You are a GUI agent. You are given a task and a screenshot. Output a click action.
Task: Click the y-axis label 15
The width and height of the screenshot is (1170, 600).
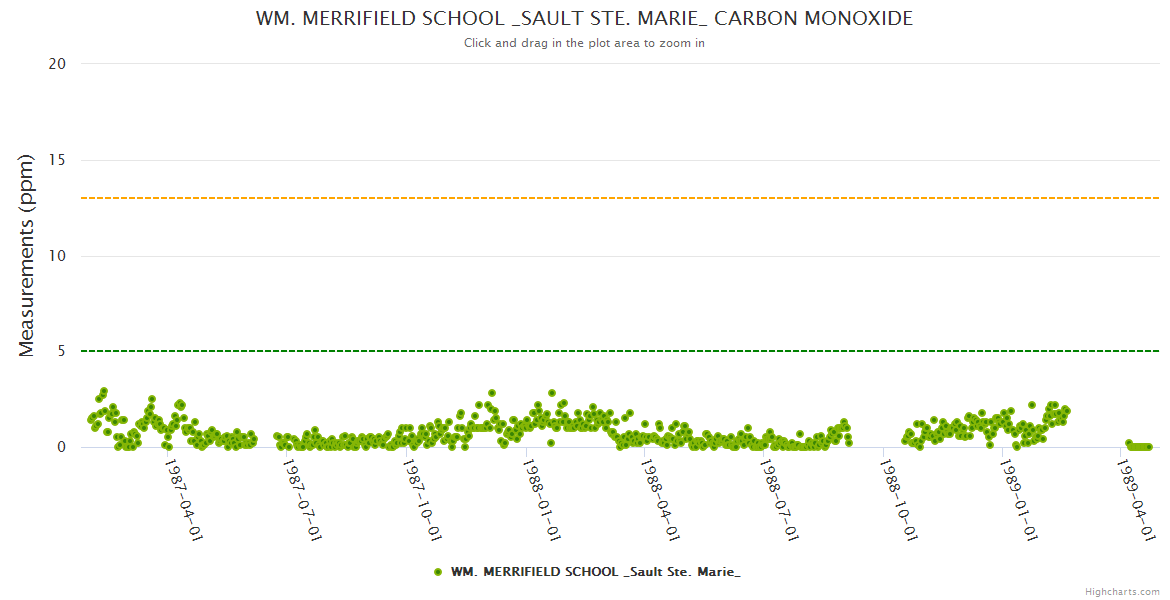pos(57,160)
